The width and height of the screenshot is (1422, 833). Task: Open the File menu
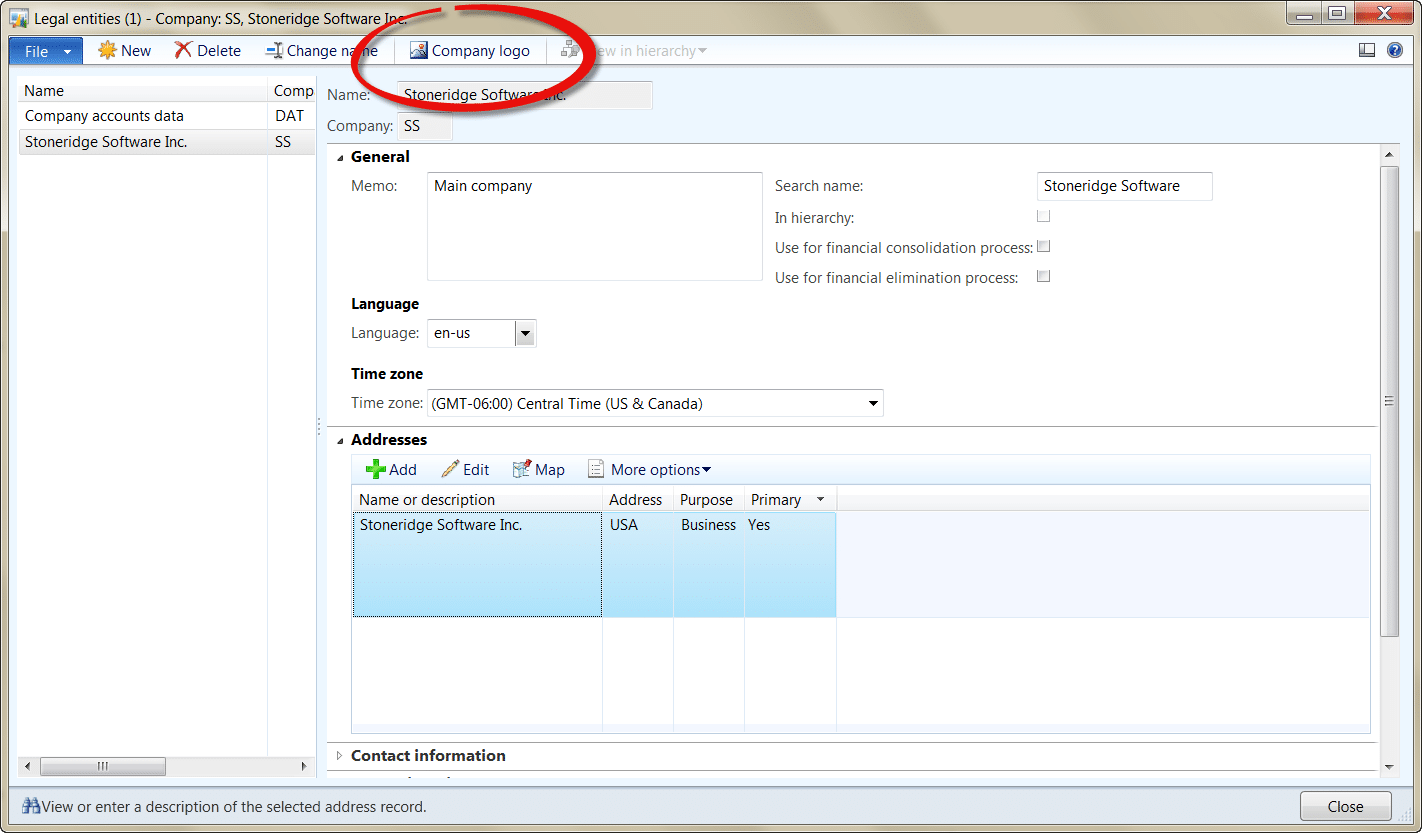pyautogui.click(x=45, y=51)
